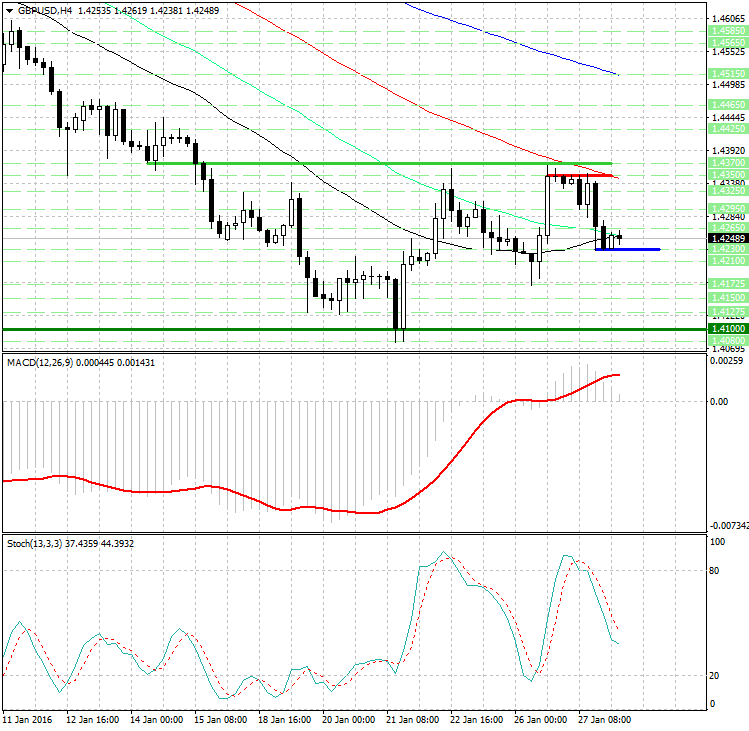Click the 1.45150 price level label
This screenshot has width=749, height=731.
click(x=728, y=74)
